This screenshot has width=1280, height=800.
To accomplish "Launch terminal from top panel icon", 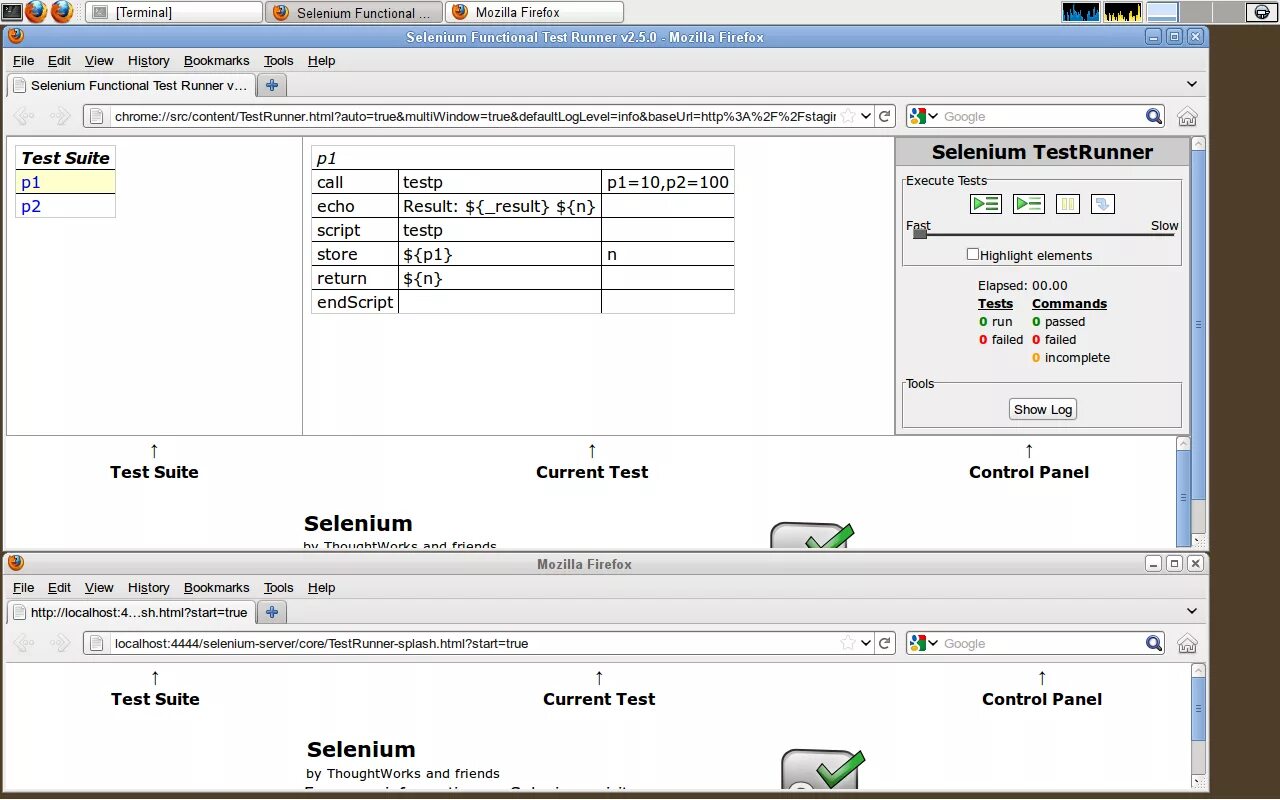I will (11, 12).
